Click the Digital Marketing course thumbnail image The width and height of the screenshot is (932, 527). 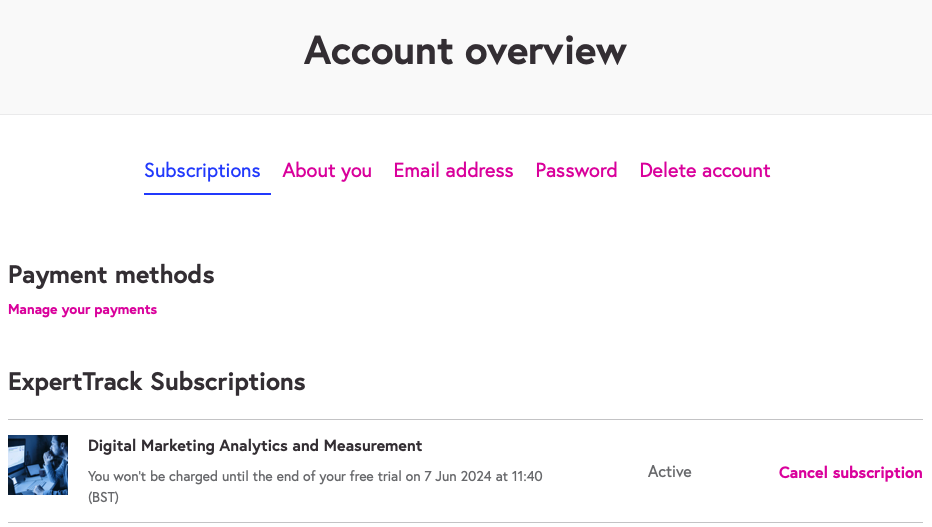pyautogui.click(x=38, y=465)
